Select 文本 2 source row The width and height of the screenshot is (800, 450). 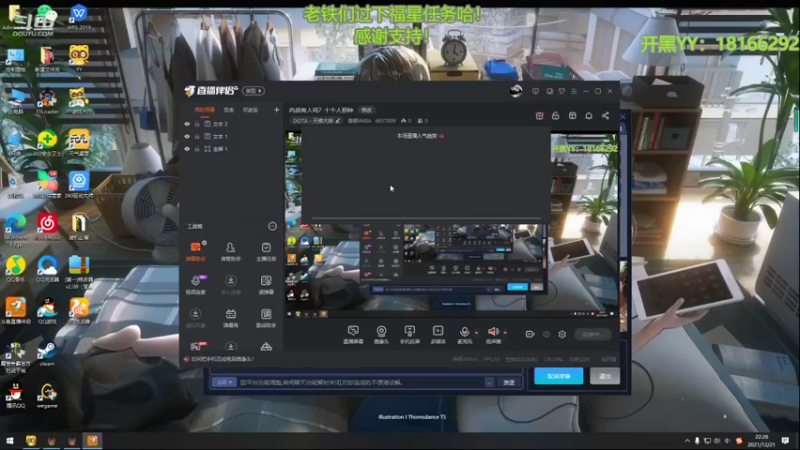pyautogui.click(x=231, y=124)
